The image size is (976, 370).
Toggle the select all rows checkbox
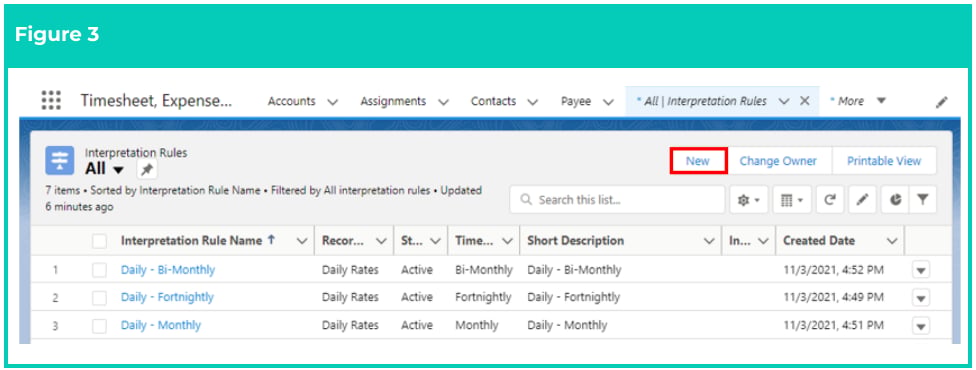point(100,241)
